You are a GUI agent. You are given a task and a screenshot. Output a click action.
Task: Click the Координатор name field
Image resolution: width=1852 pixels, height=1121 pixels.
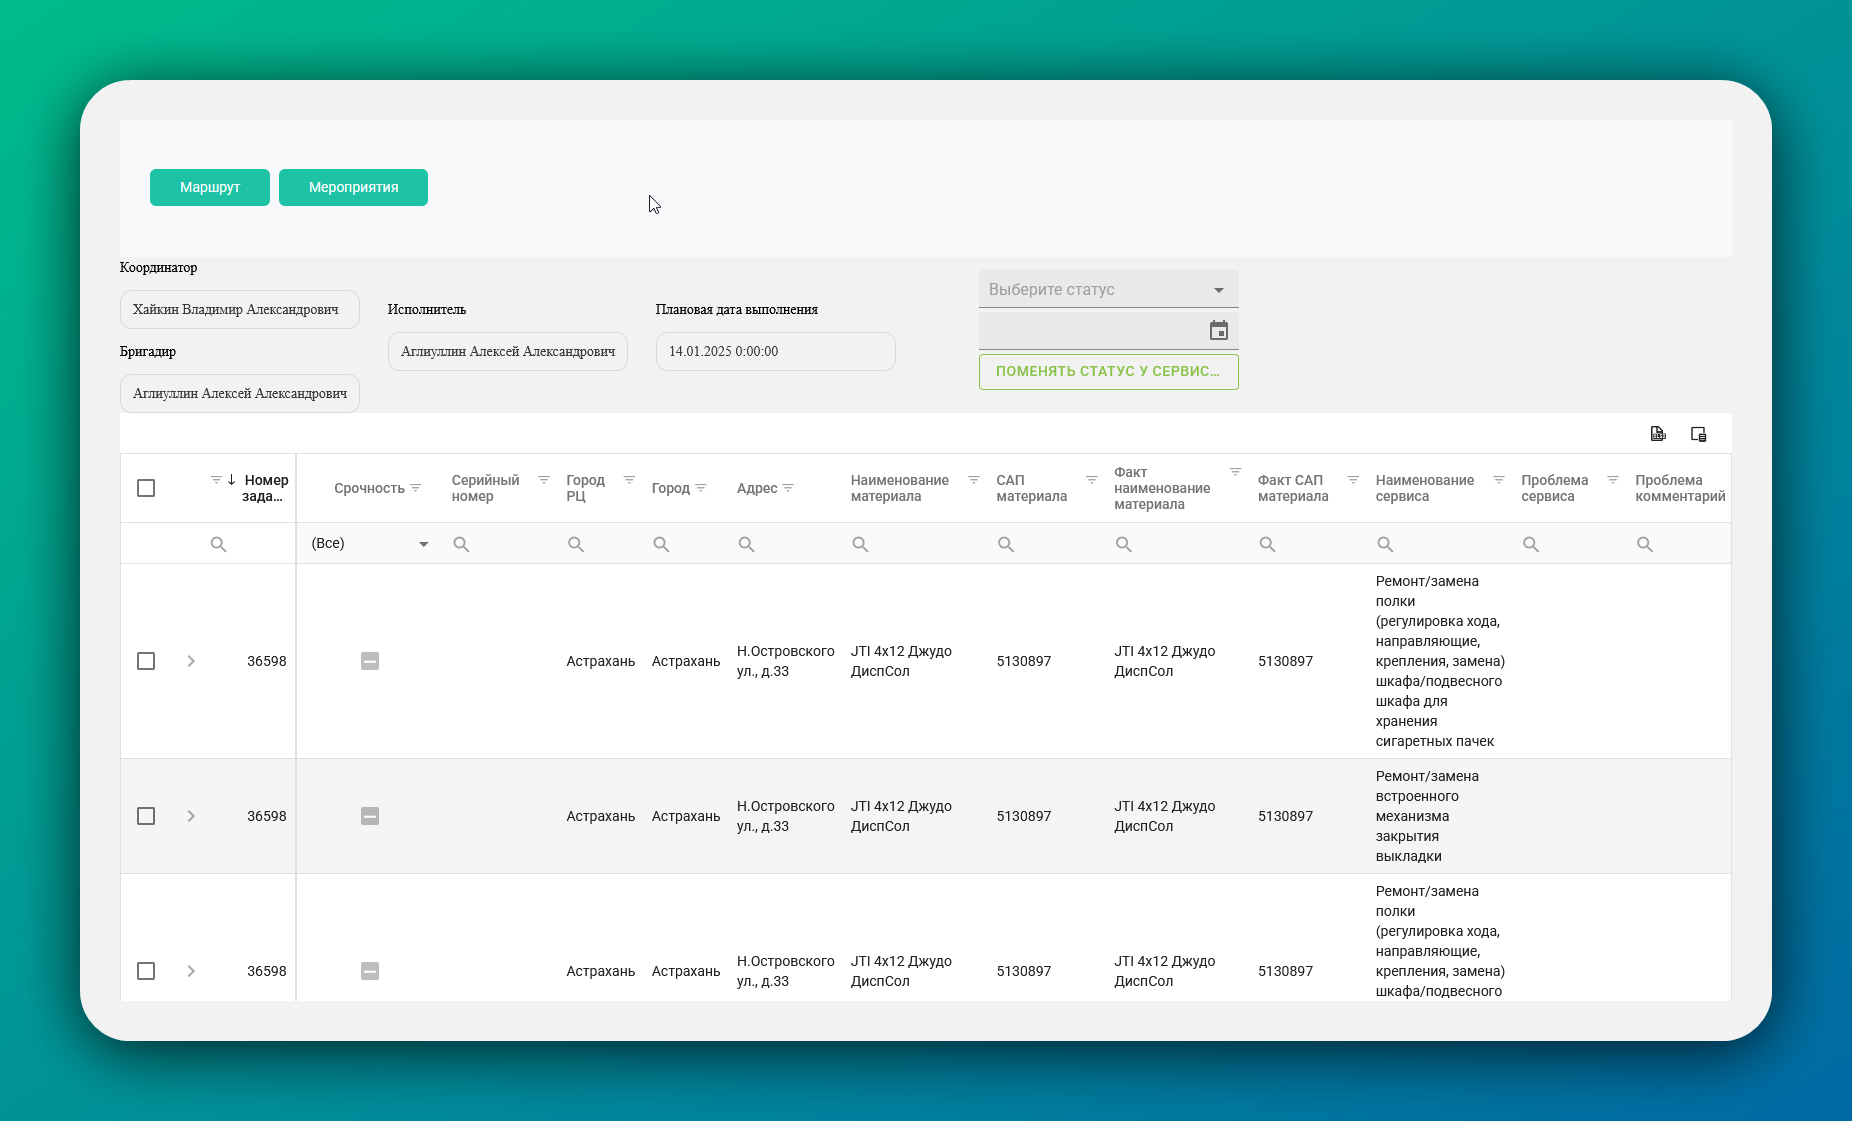coord(240,310)
